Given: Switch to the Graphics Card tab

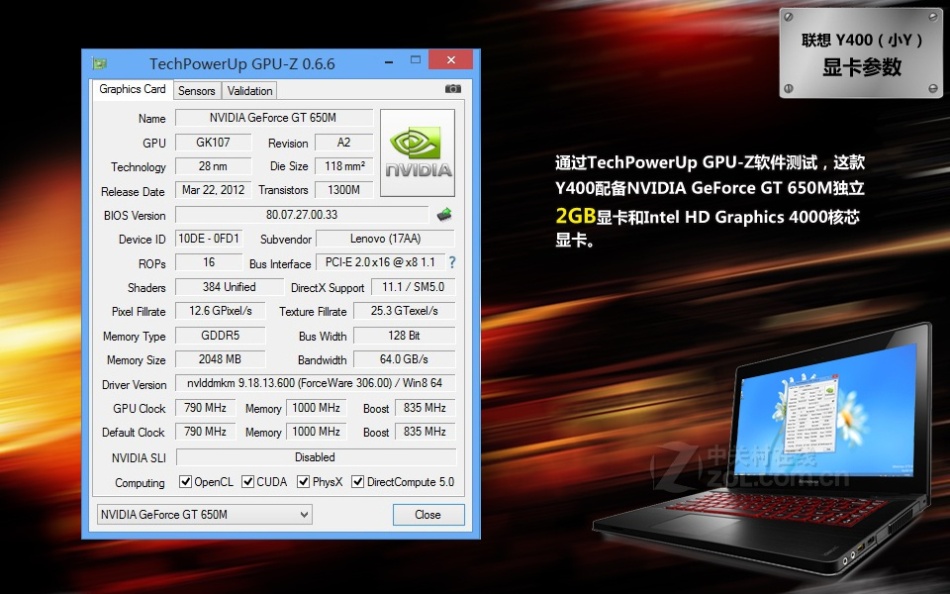Looking at the screenshot, I should [132, 89].
